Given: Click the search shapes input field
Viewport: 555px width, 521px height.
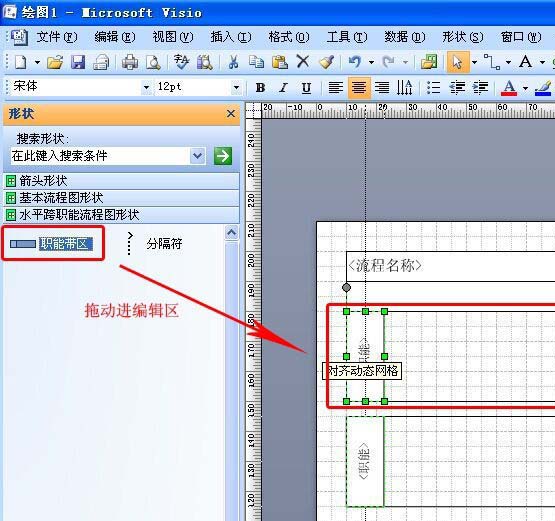Looking at the screenshot, I should tap(100, 156).
